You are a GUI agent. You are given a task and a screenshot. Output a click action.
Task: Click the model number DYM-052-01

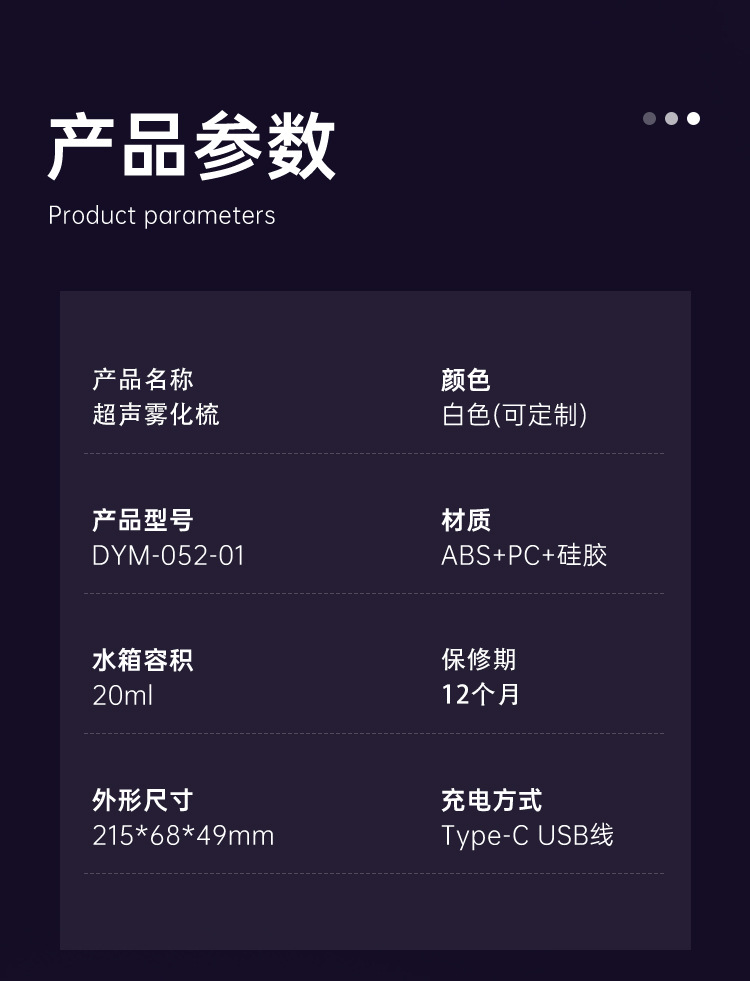[x=168, y=555]
